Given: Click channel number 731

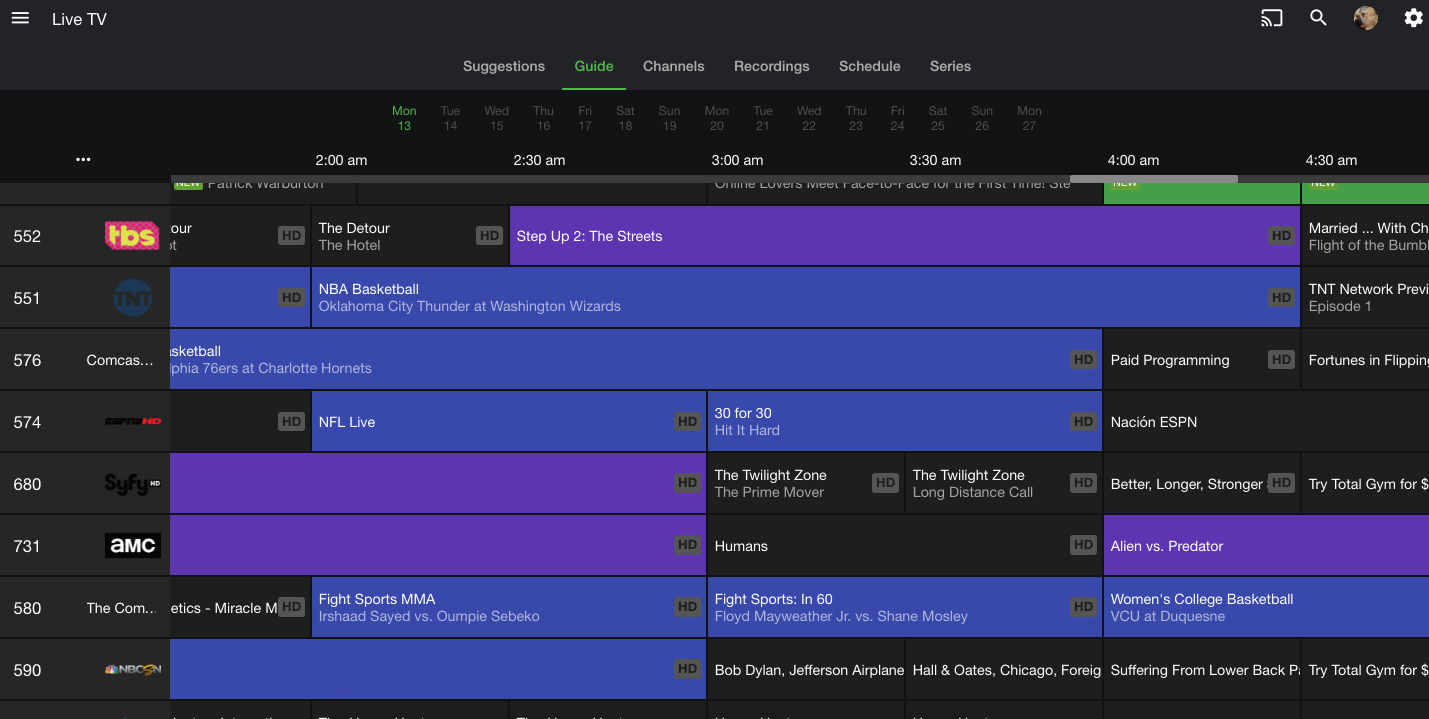Looking at the screenshot, I should point(27,546).
